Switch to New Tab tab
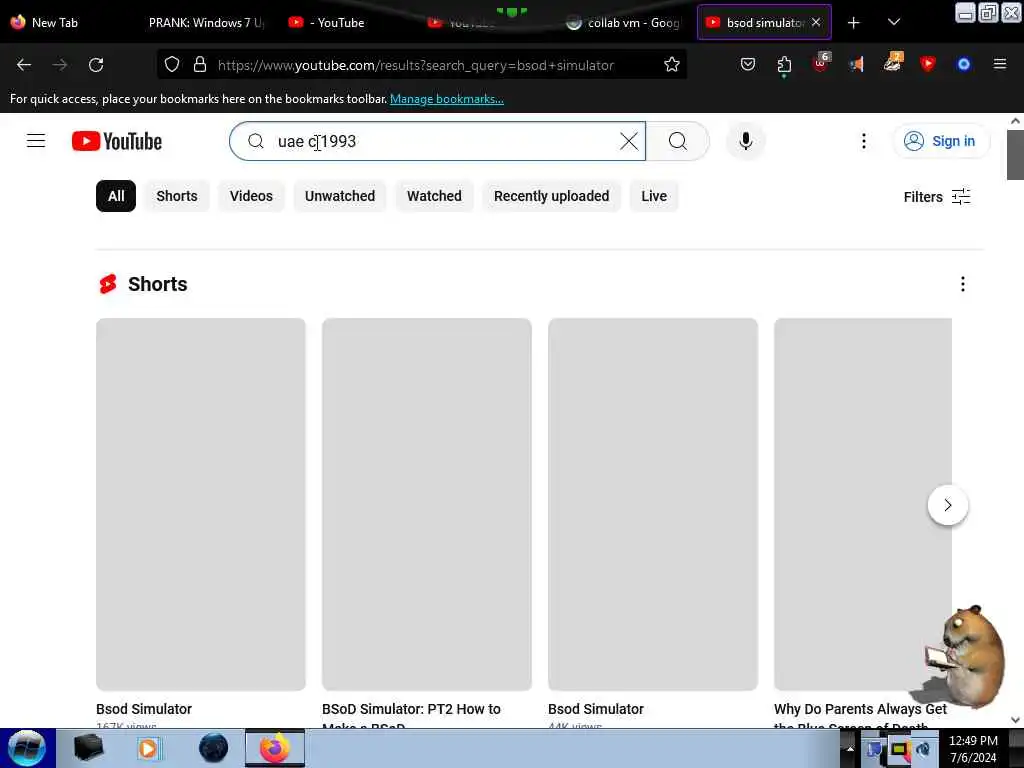The width and height of the screenshot is (1024, 768). pos(54,23)
